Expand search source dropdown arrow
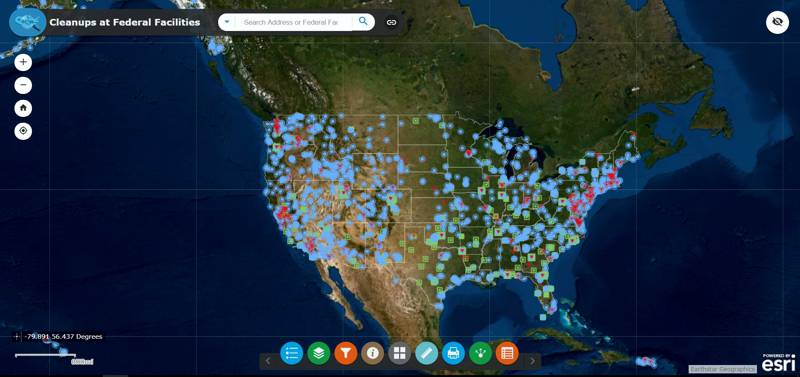The image size is (800, 377). point(227,22)
